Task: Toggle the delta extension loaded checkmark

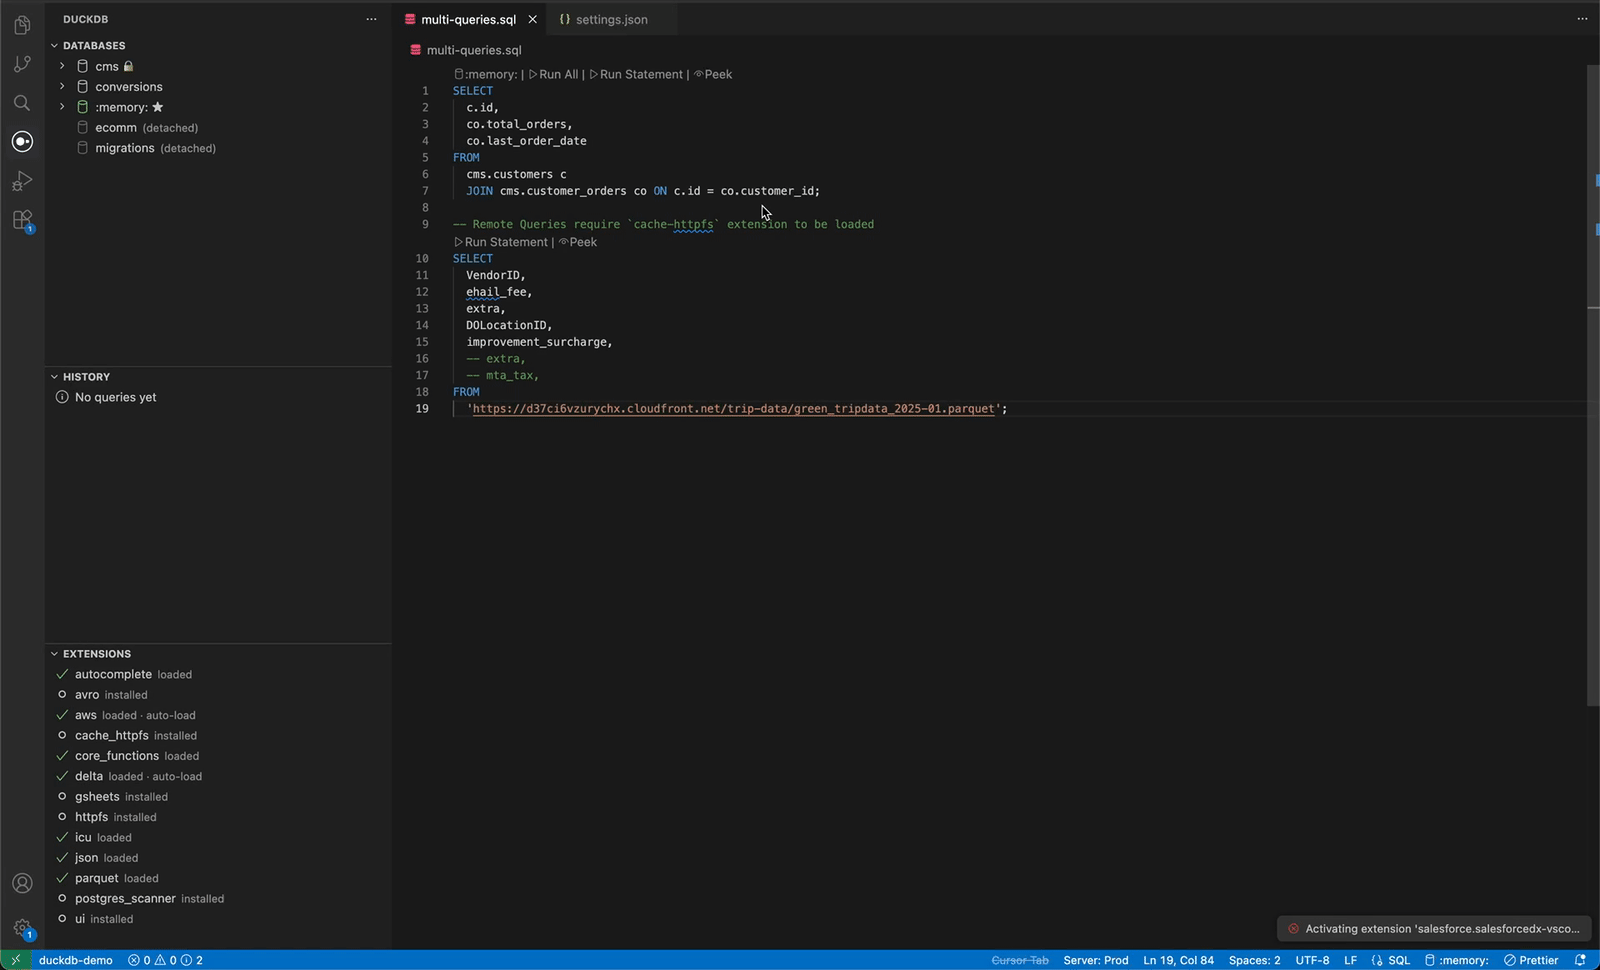Action: point(62,776)
